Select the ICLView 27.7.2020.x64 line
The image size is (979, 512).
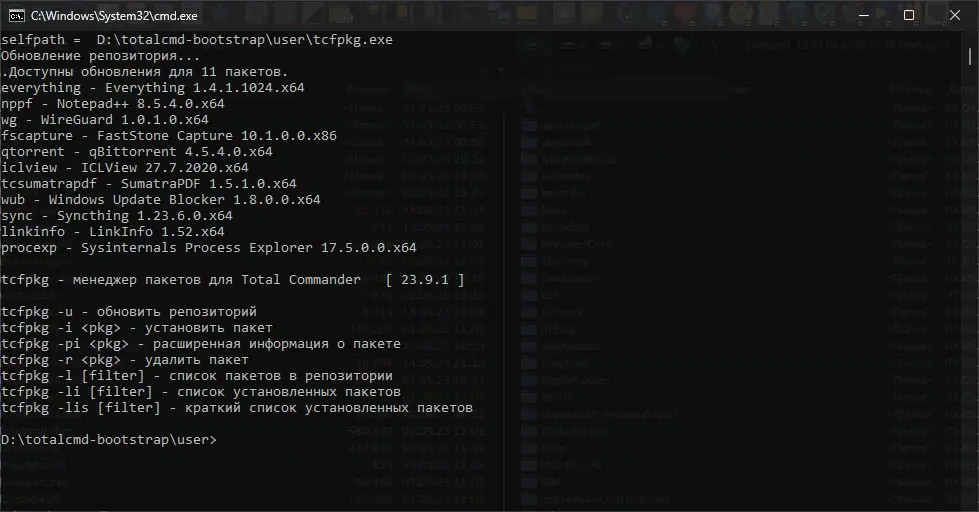tap(125, 168)
